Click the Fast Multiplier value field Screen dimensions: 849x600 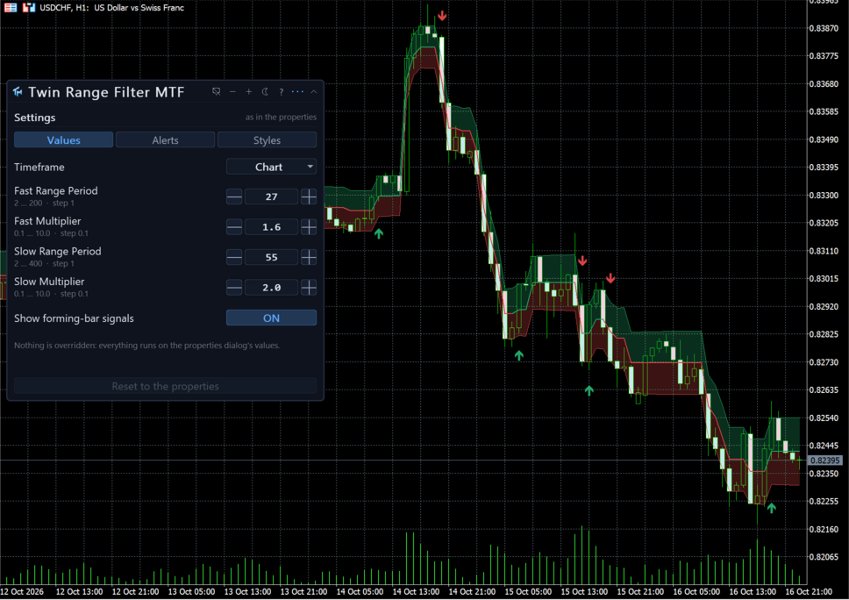[x=271, y=227]
